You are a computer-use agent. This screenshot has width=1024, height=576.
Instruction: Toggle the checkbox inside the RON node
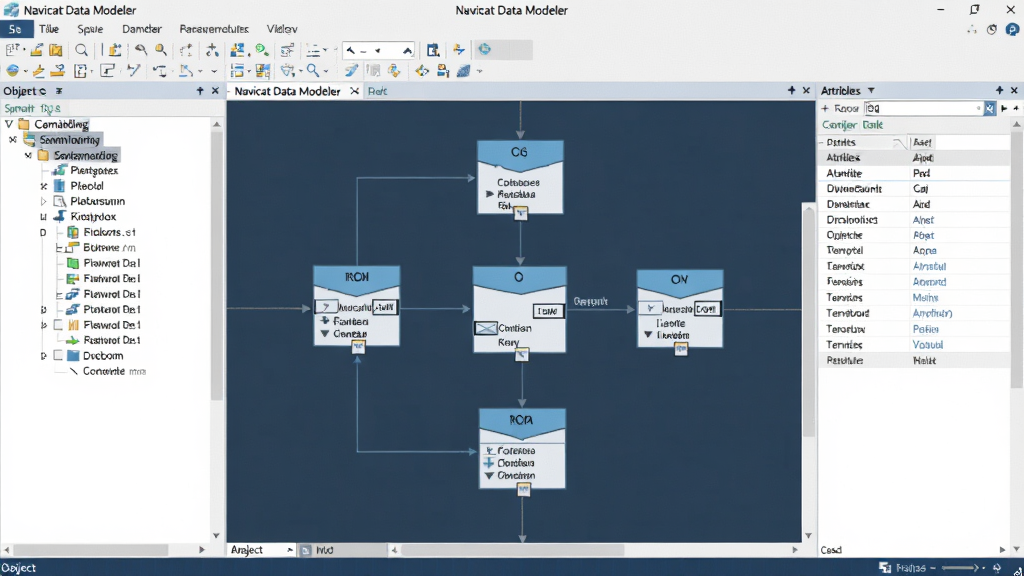[x=326, y=307]
